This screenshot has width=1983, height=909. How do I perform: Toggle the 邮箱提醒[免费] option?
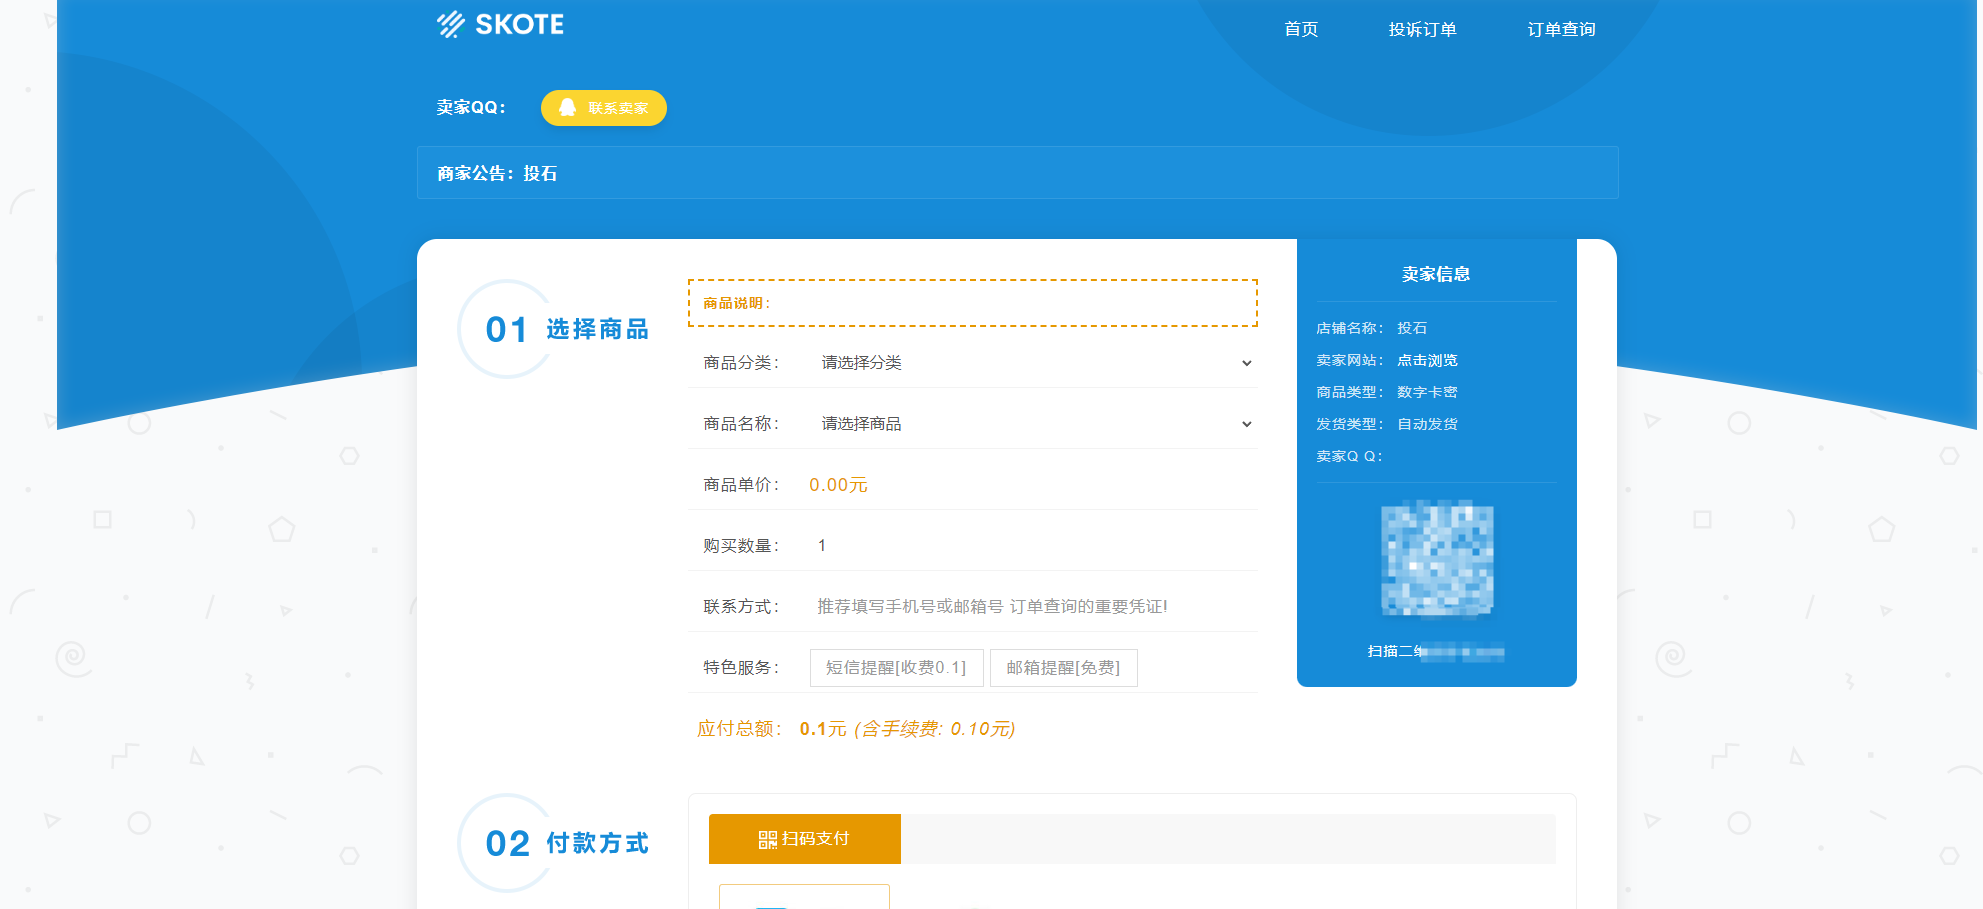(x=1063, y=668)
